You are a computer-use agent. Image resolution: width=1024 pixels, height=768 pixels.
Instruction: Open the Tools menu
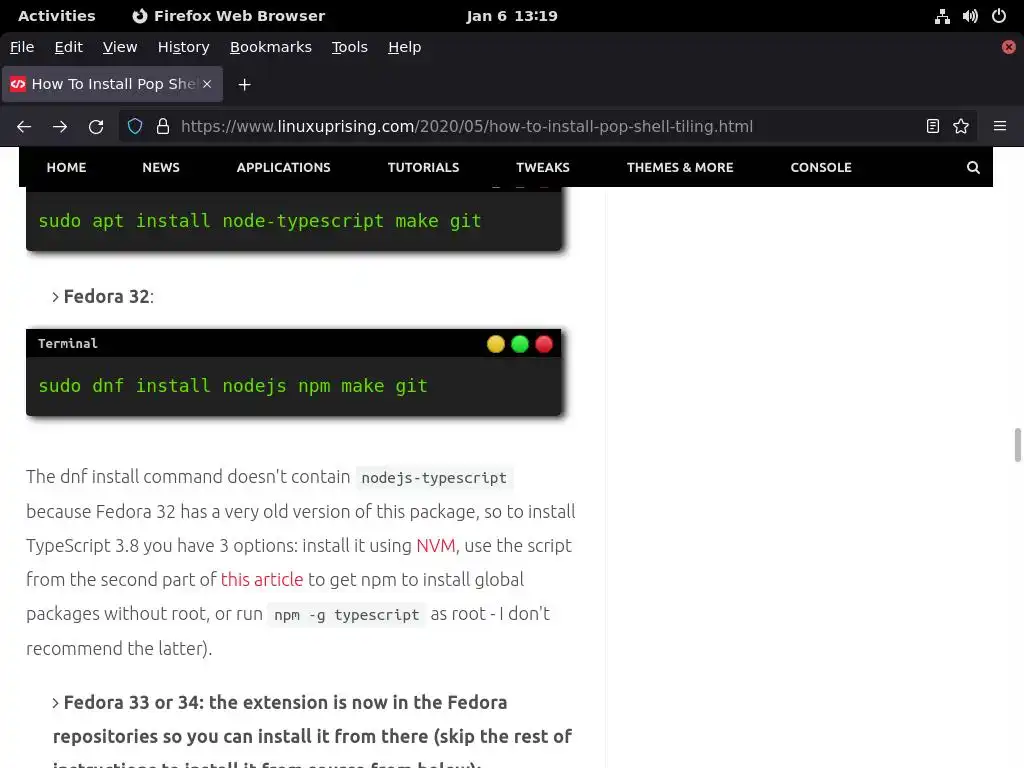(349, 47)
